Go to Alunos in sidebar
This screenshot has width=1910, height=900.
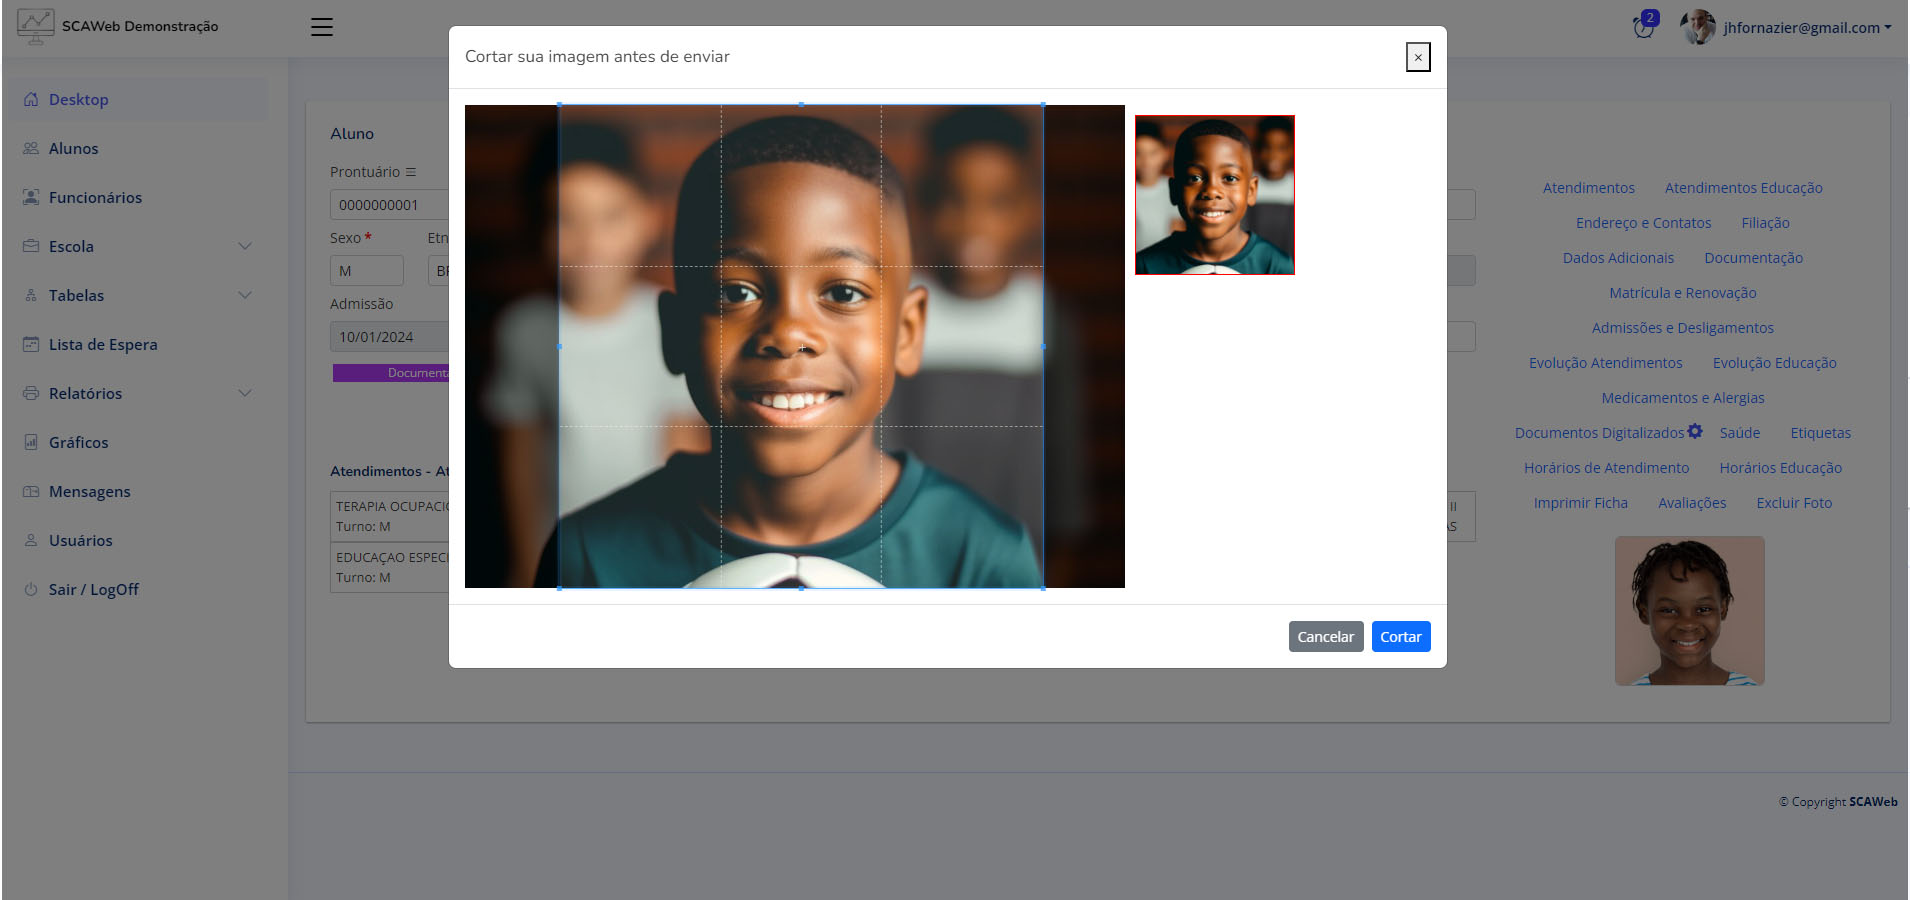click(x=73, y=148)
